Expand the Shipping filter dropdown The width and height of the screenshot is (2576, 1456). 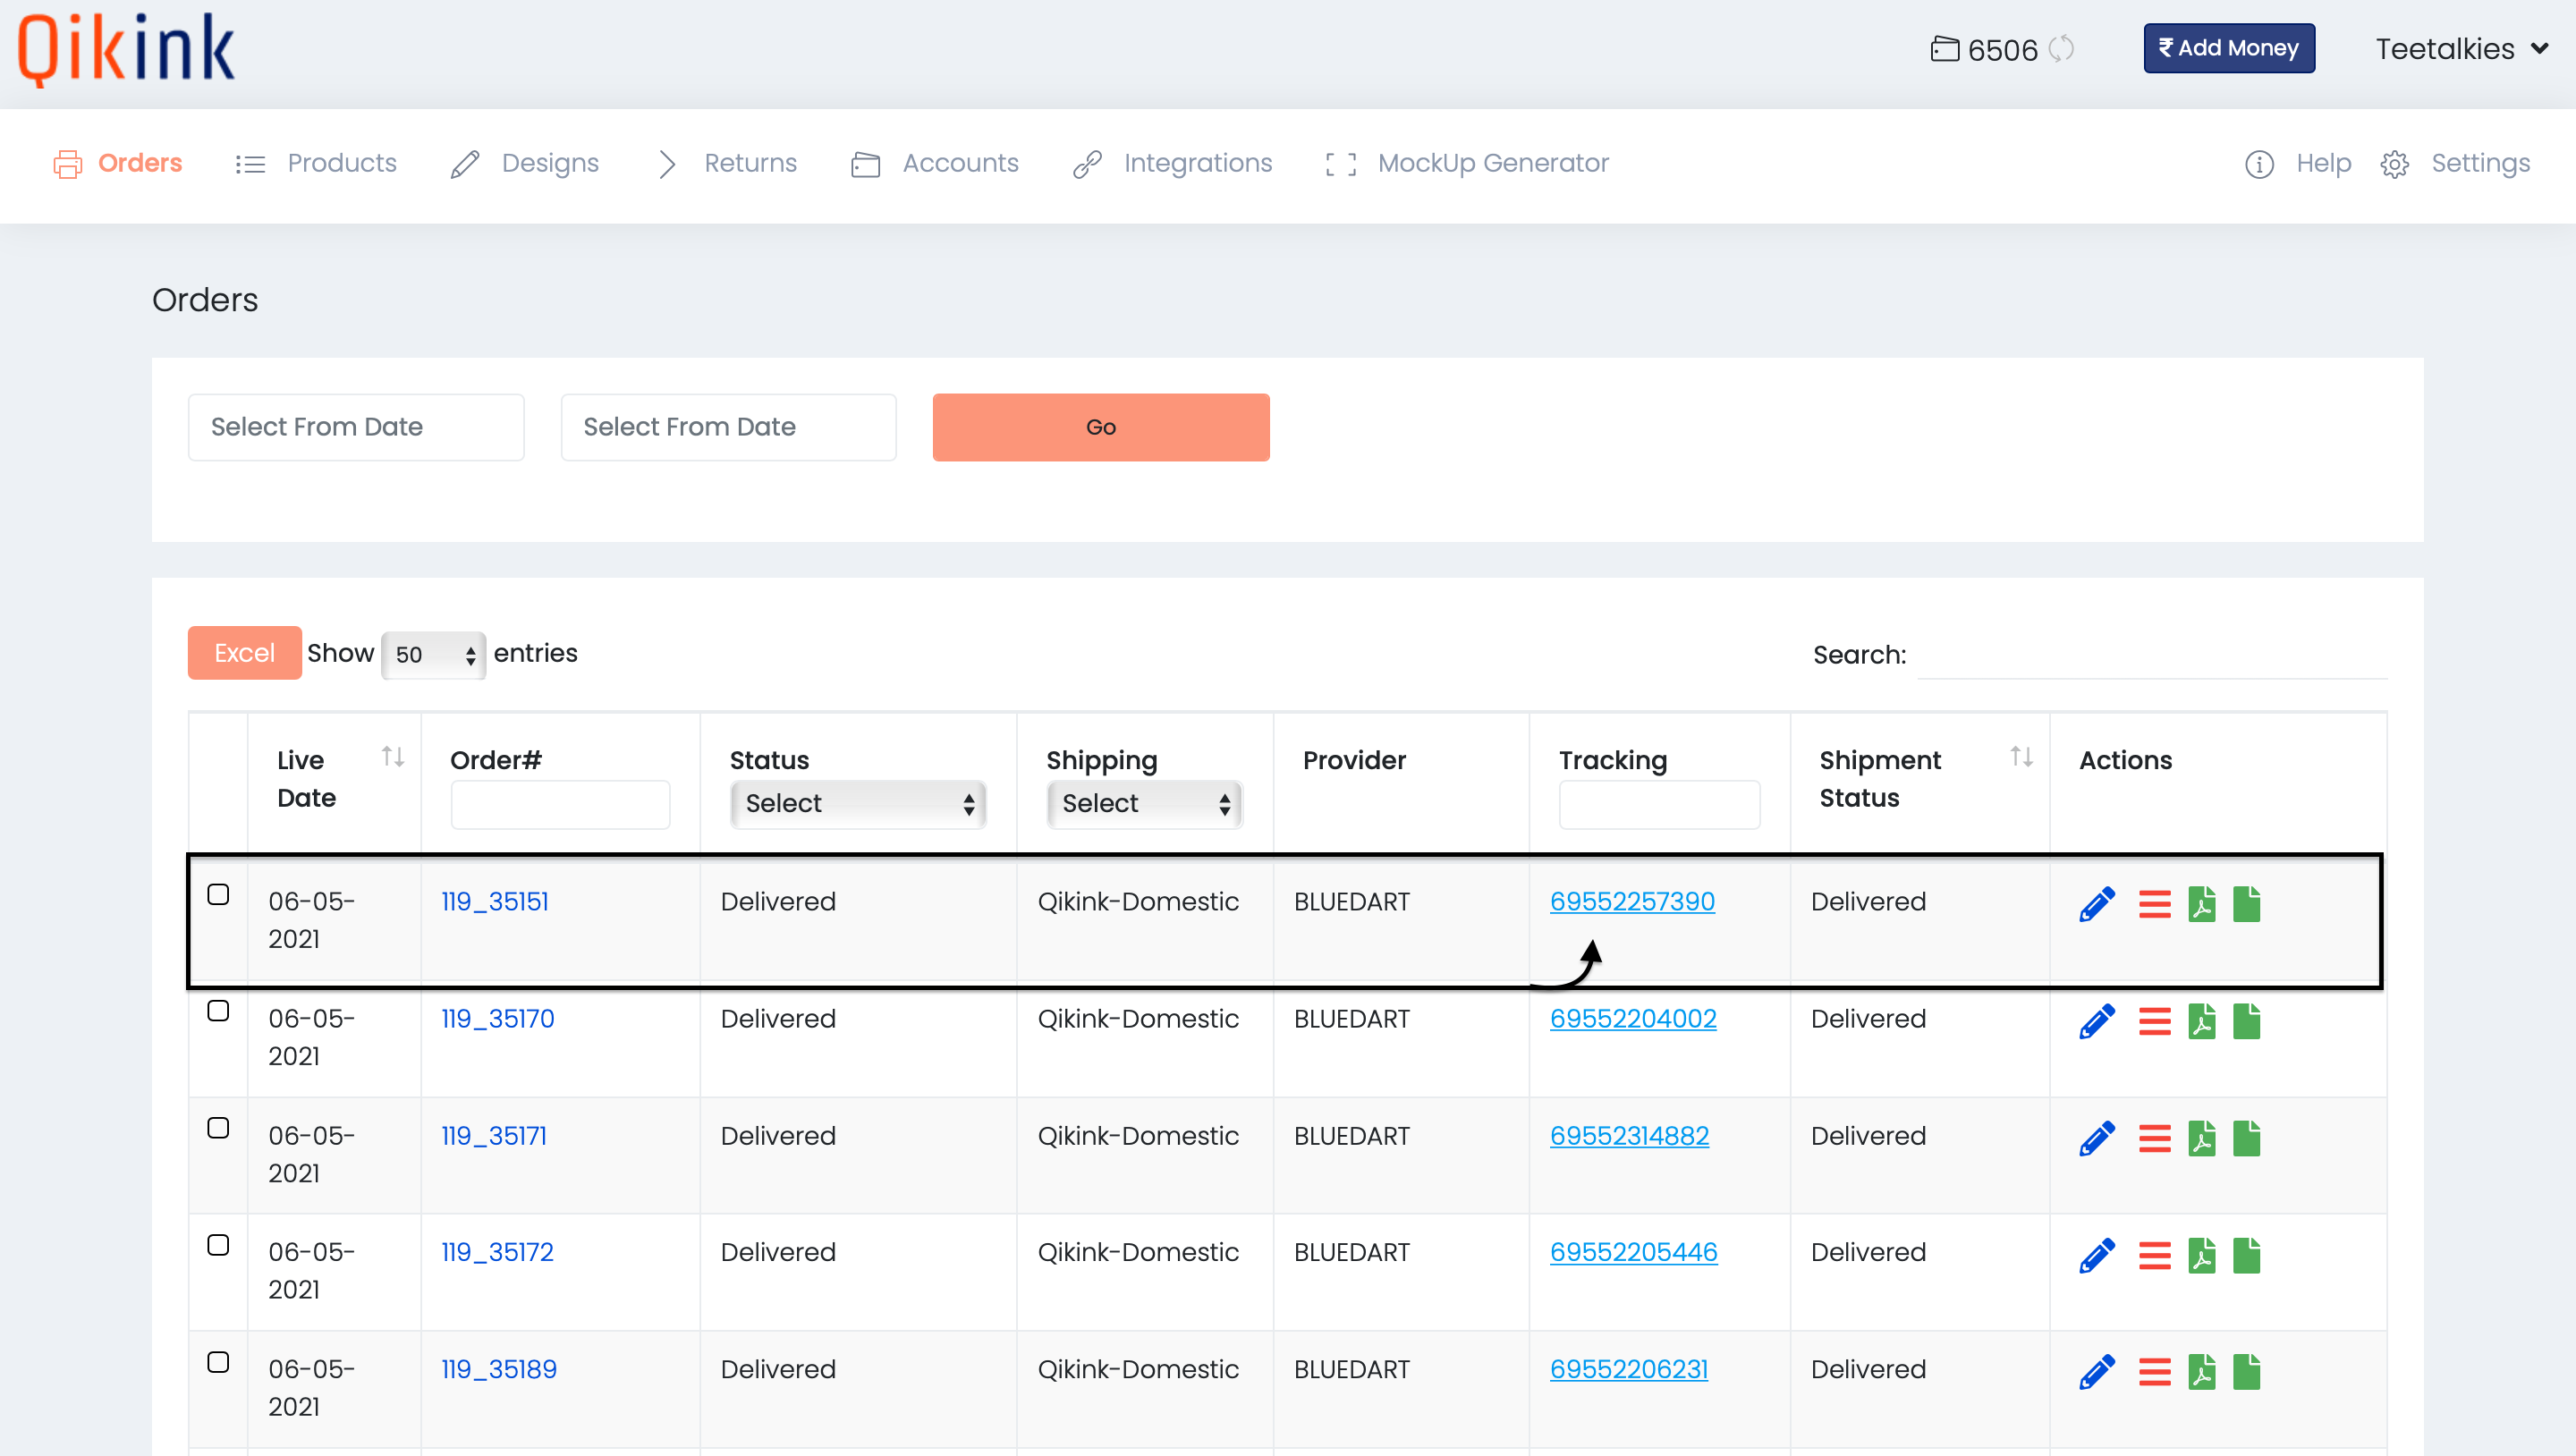coord(1141,803)
